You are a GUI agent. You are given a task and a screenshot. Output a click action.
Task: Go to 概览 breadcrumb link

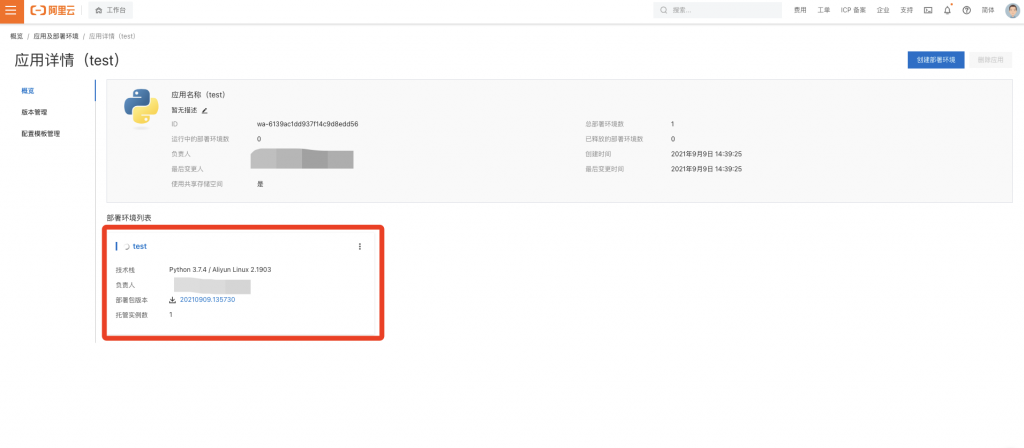point(16,36)
